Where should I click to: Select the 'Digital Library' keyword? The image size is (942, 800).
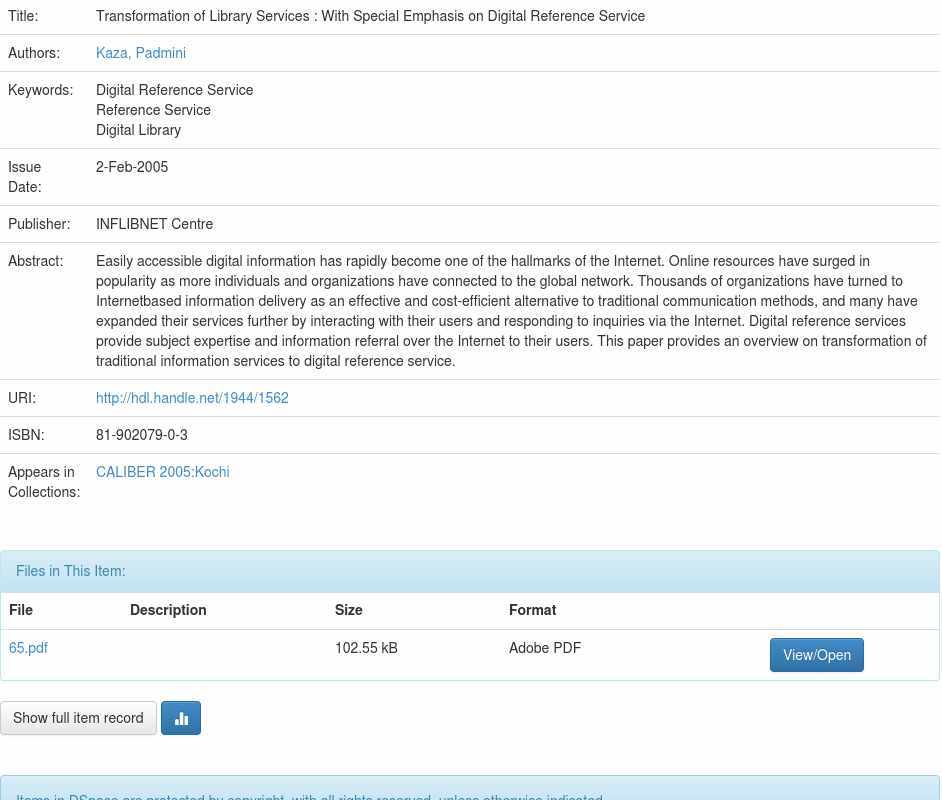point(138,130)
